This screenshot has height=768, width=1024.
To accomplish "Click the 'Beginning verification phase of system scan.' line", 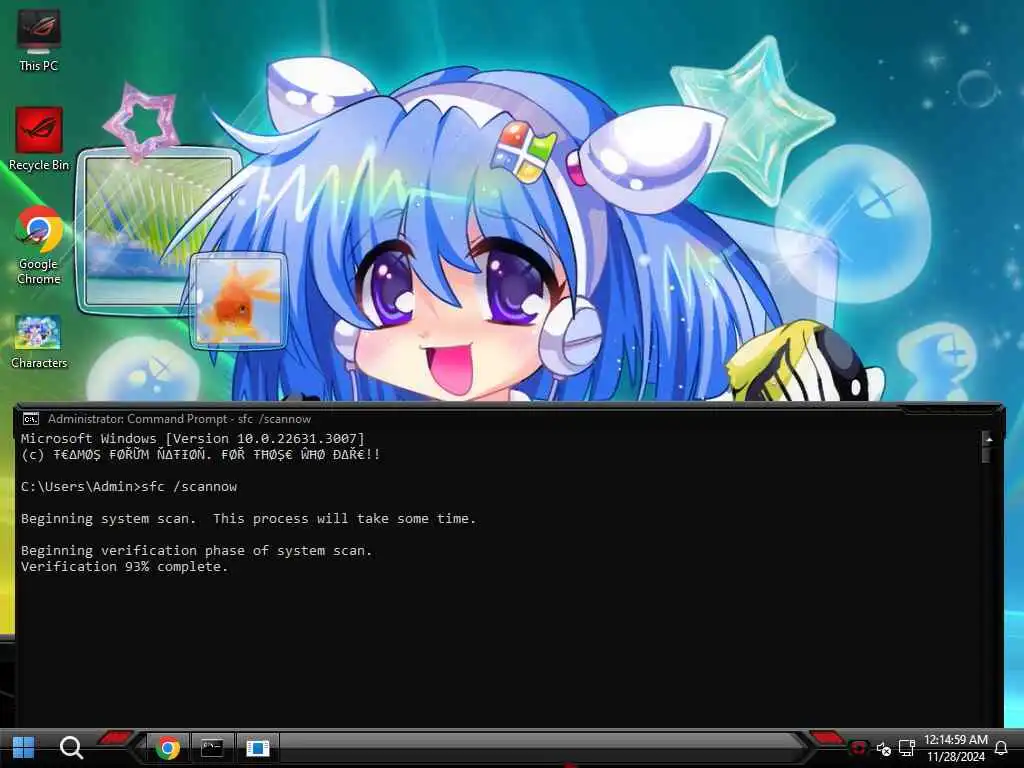I will [197, 551].
